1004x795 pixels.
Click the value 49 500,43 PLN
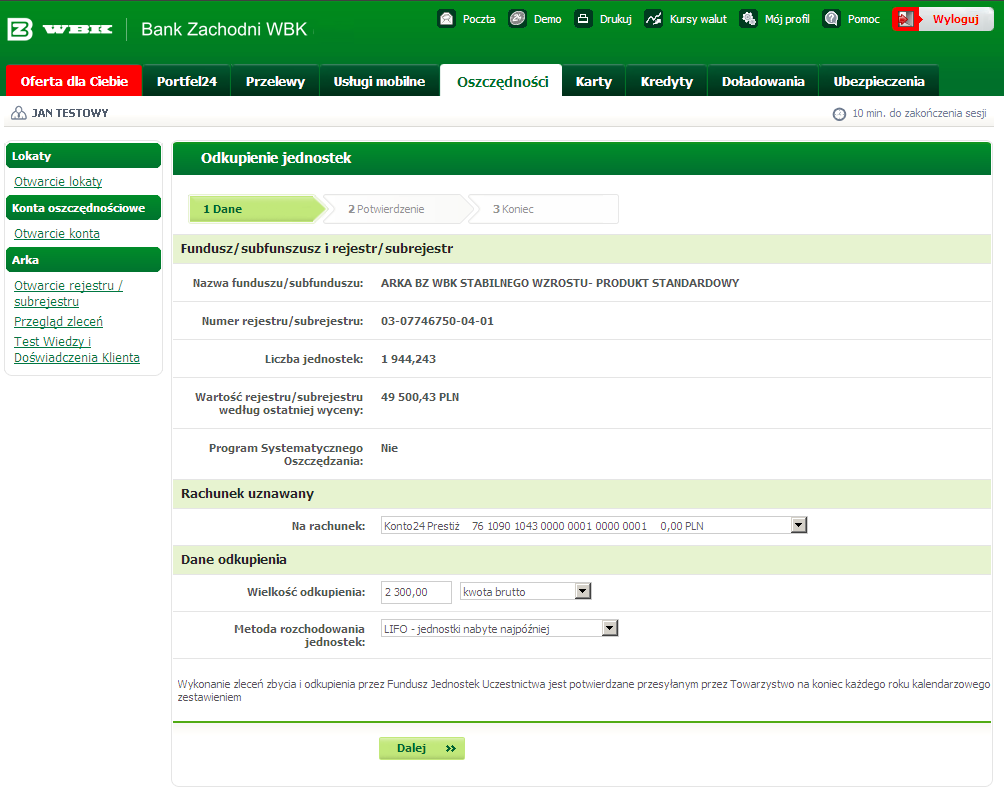(x=420, y=397)
